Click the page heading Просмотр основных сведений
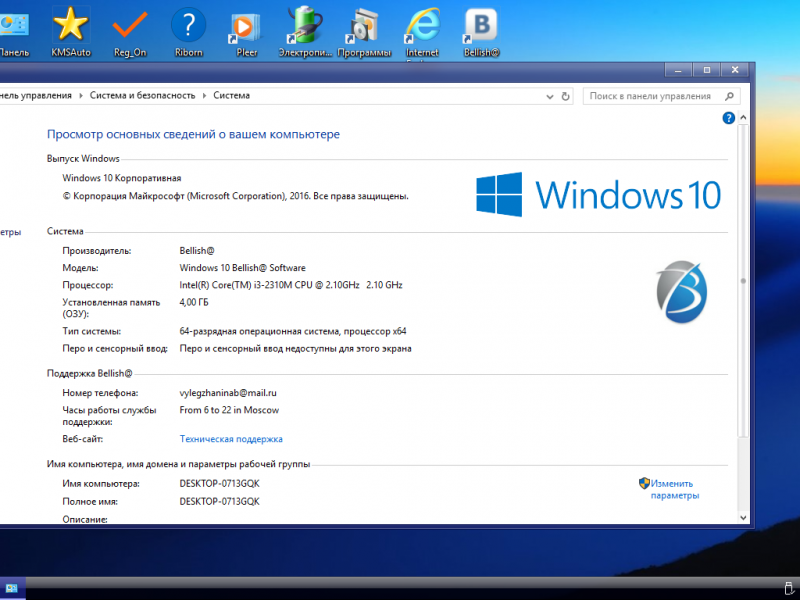Viewport: 800px width, 600px height. click(193, 134)
